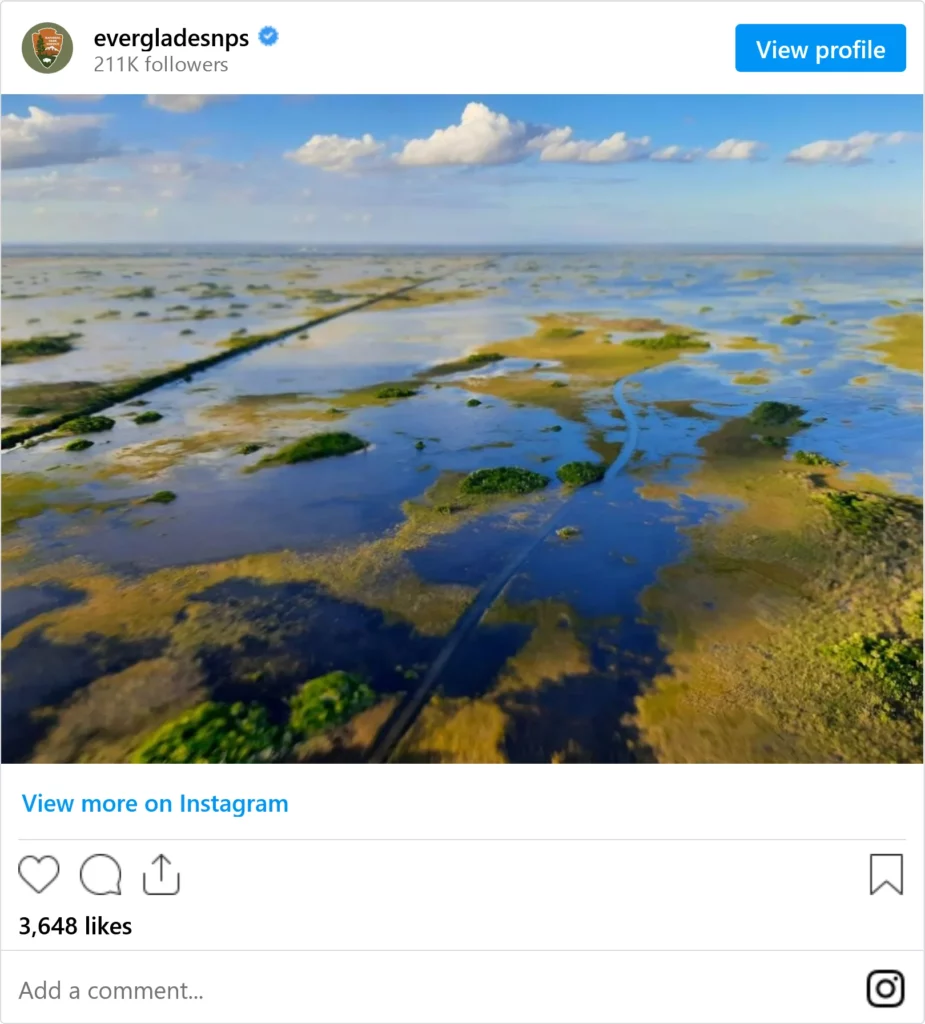Viewport: 925px width, 1024px height.
Task: Open the Everglades aerial photo
Action: pyautogui.click(x=462, y=429)
